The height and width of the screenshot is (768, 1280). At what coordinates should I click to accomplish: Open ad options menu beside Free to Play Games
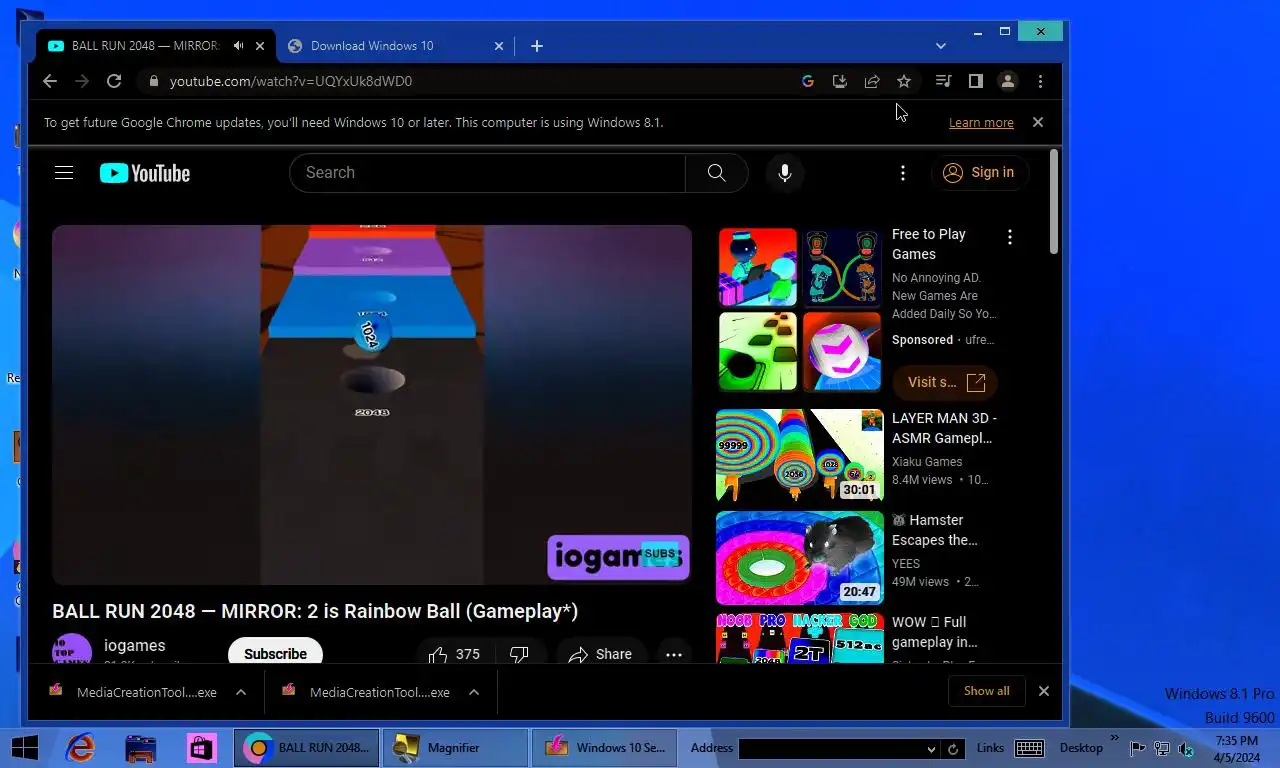tap(1010, 237)
